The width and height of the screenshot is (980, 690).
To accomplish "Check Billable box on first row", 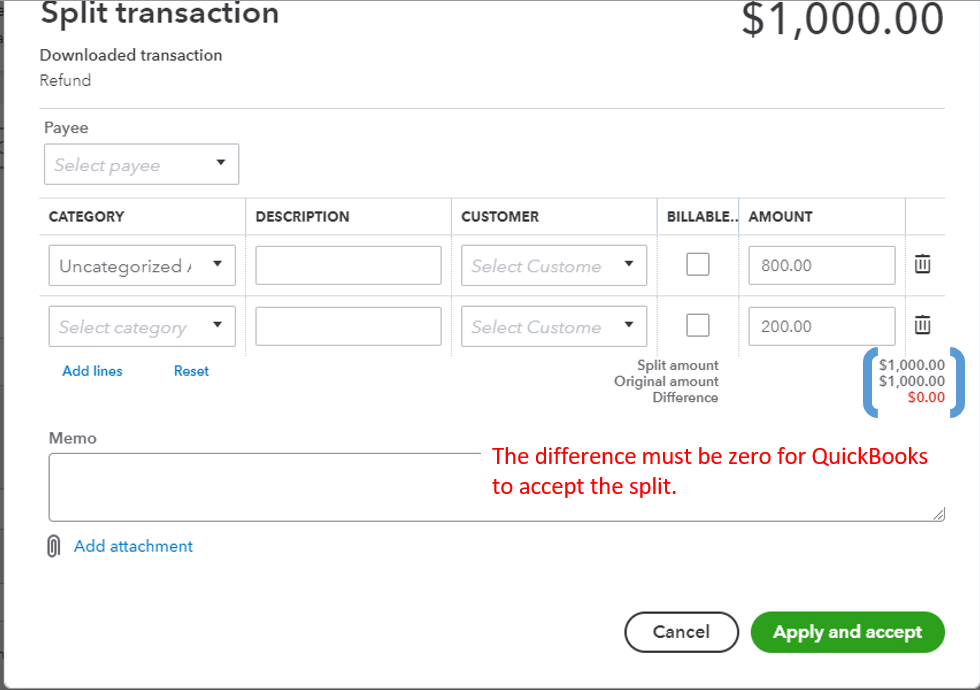I will click(x=698, y=265).
